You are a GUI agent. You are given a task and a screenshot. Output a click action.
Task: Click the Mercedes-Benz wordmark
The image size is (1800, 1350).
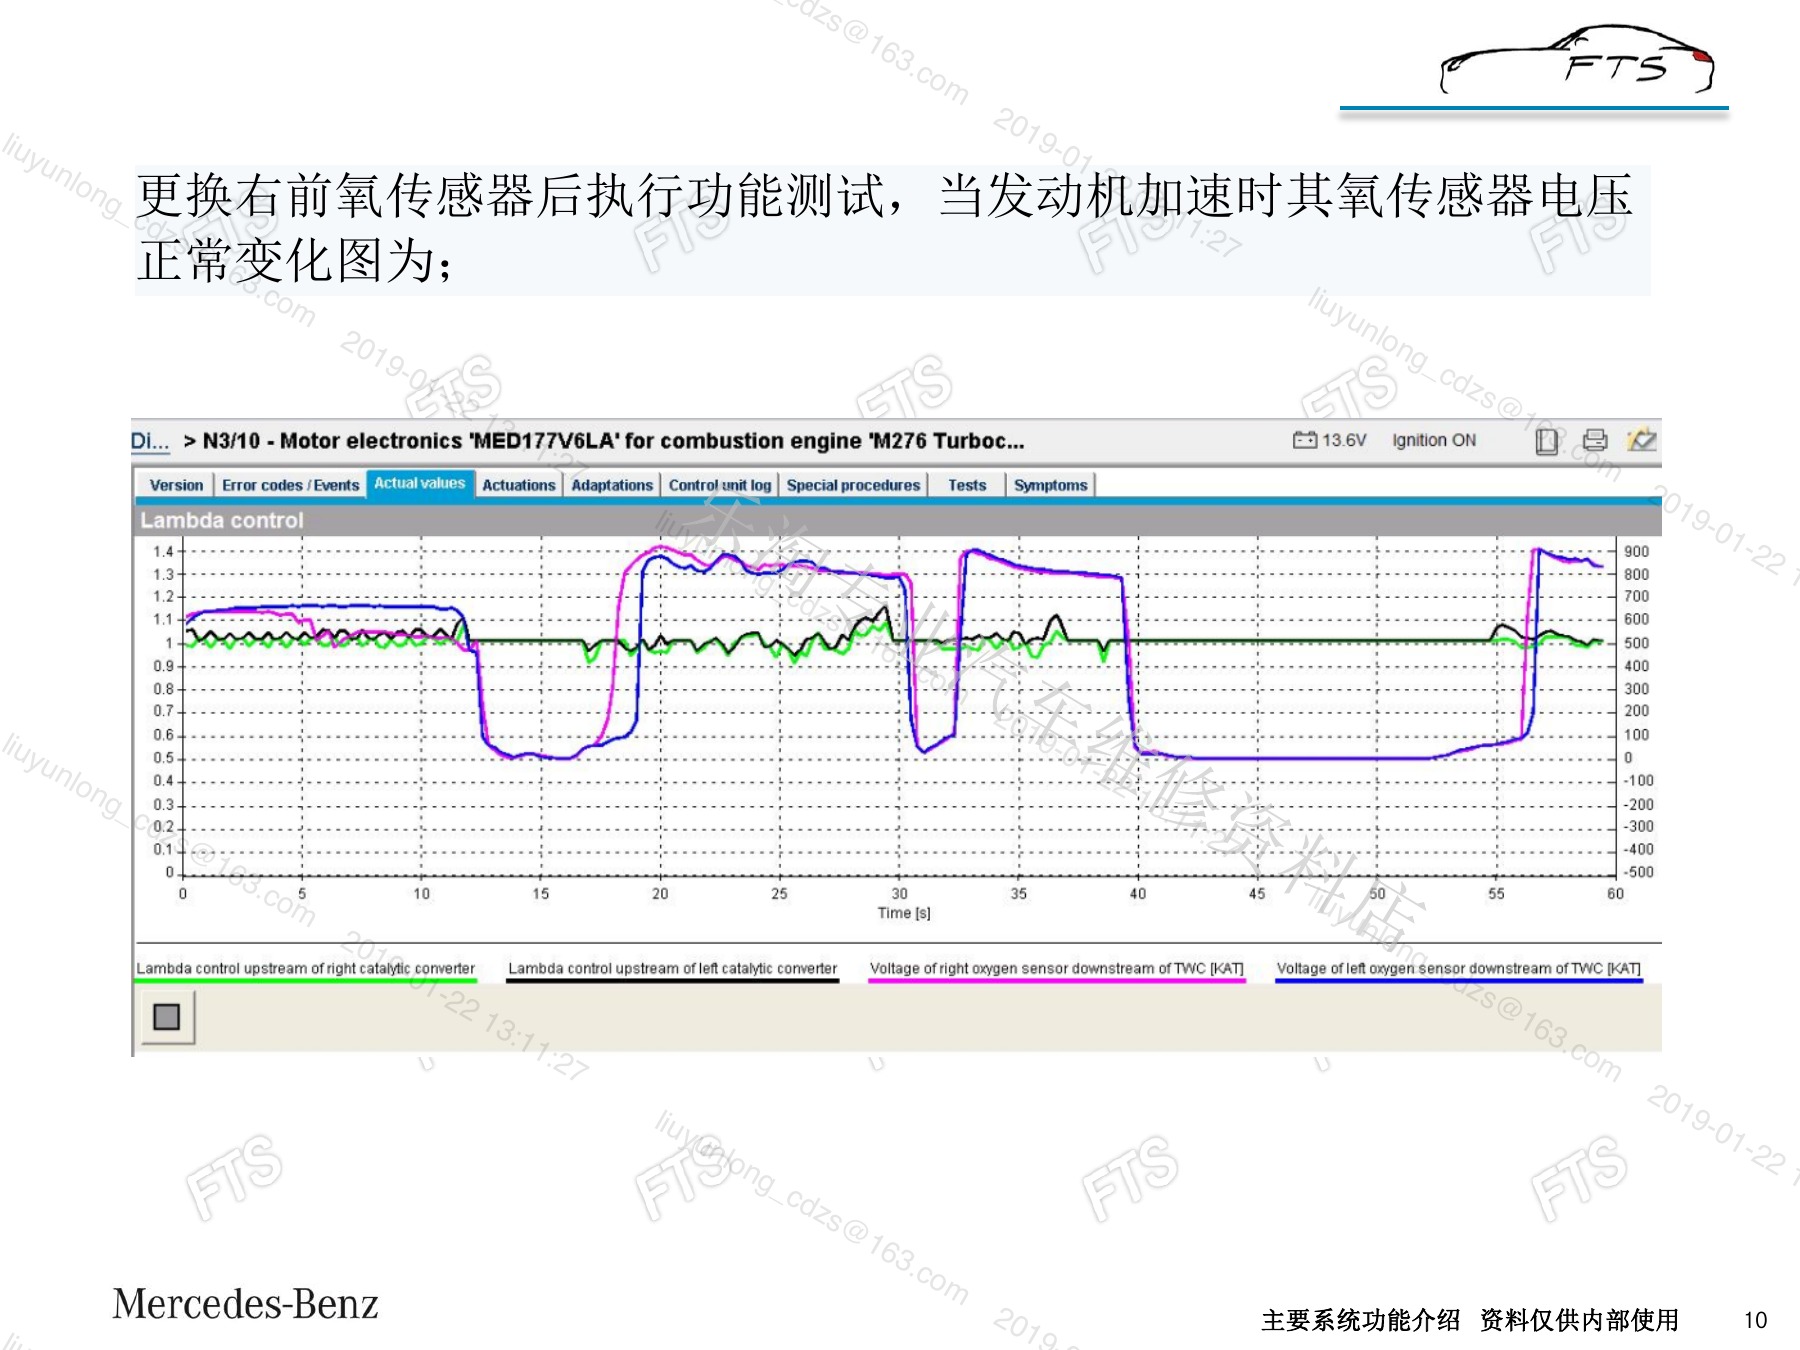(x=245, y=1304)
